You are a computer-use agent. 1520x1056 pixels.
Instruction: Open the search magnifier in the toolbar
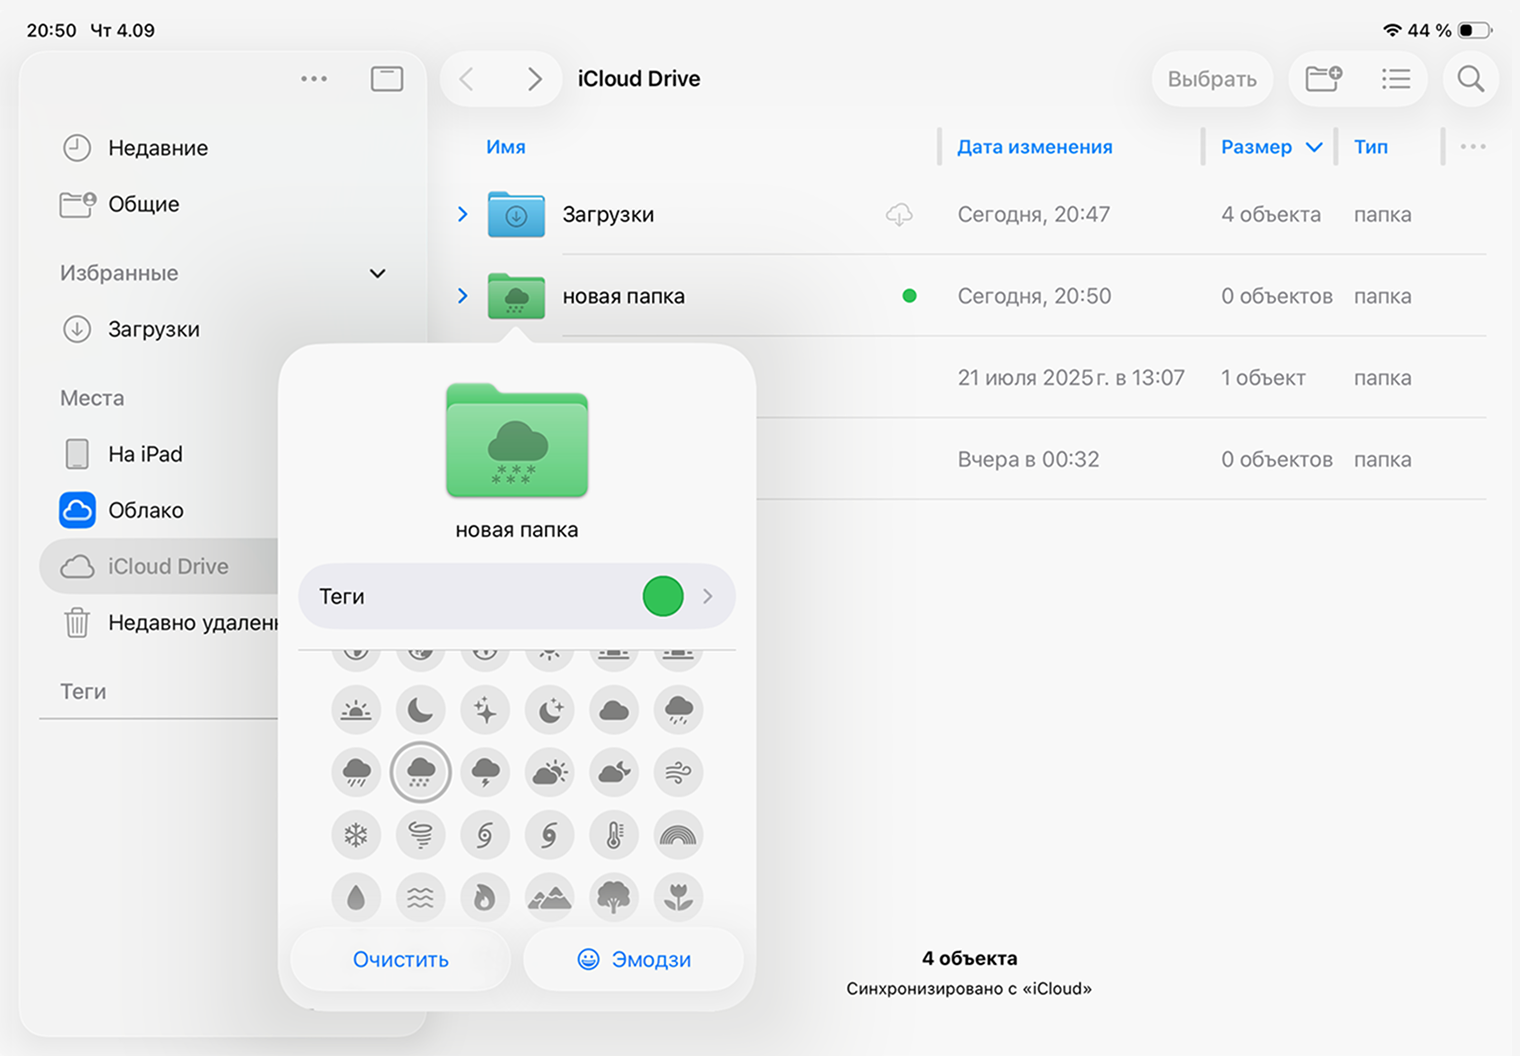(x=1470, y=79)
